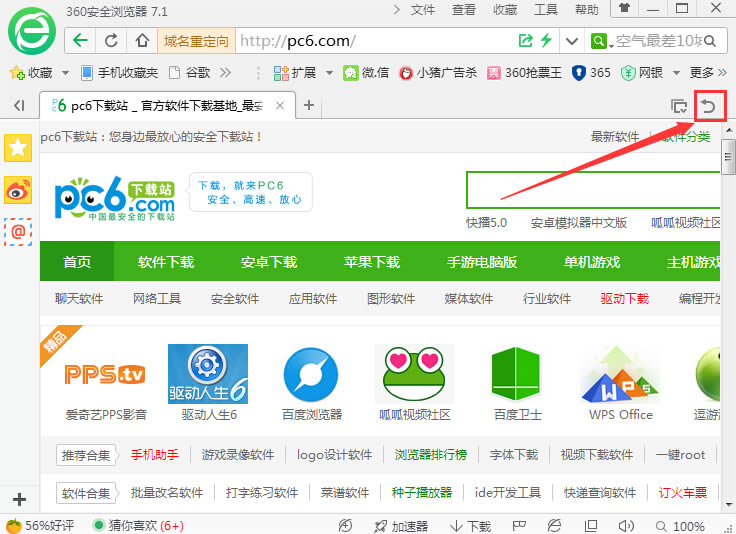Open the skin shirt icon
736x534 pixels.
pos(624,8)
